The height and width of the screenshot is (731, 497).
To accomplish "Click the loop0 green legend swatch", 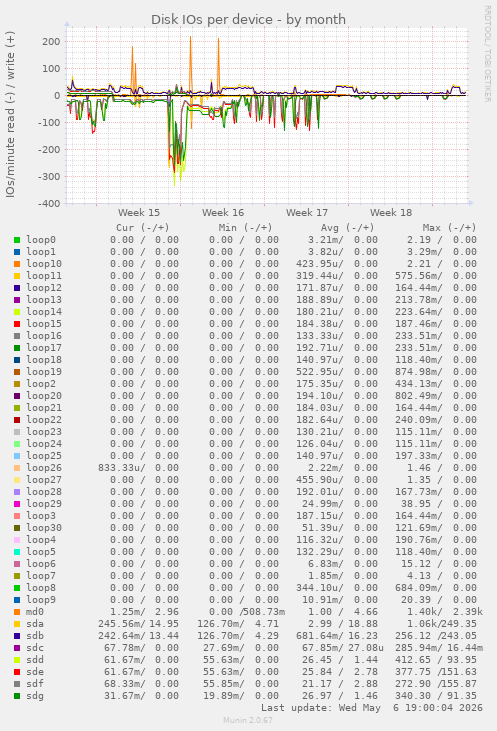I will (x=17, y=240).
